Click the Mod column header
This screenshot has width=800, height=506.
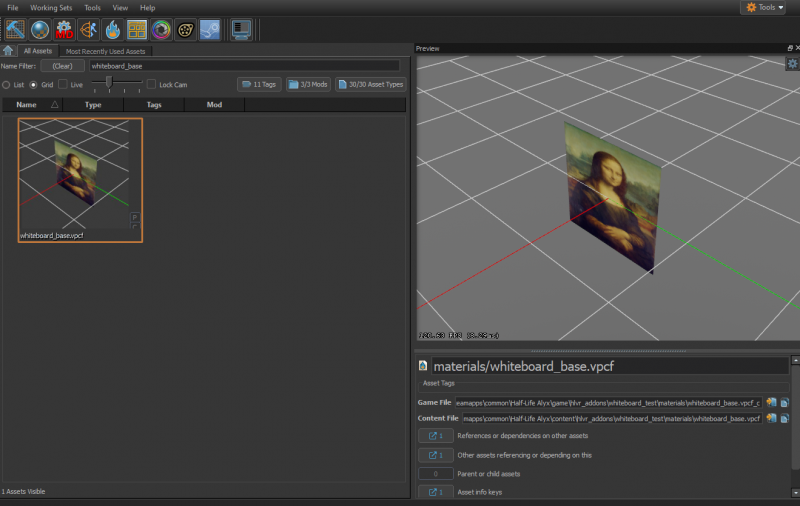tap(214, 105)
